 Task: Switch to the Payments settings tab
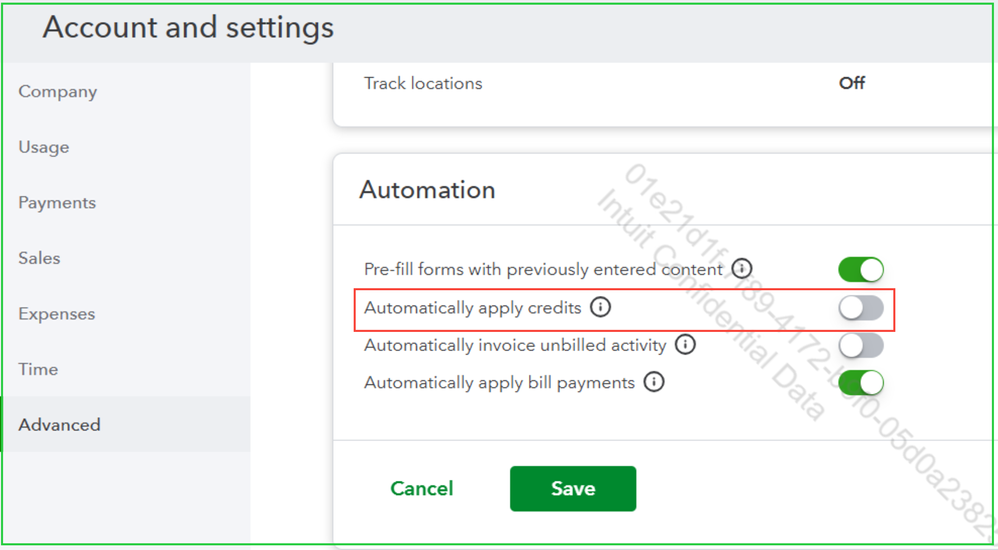tap(57, 203)
